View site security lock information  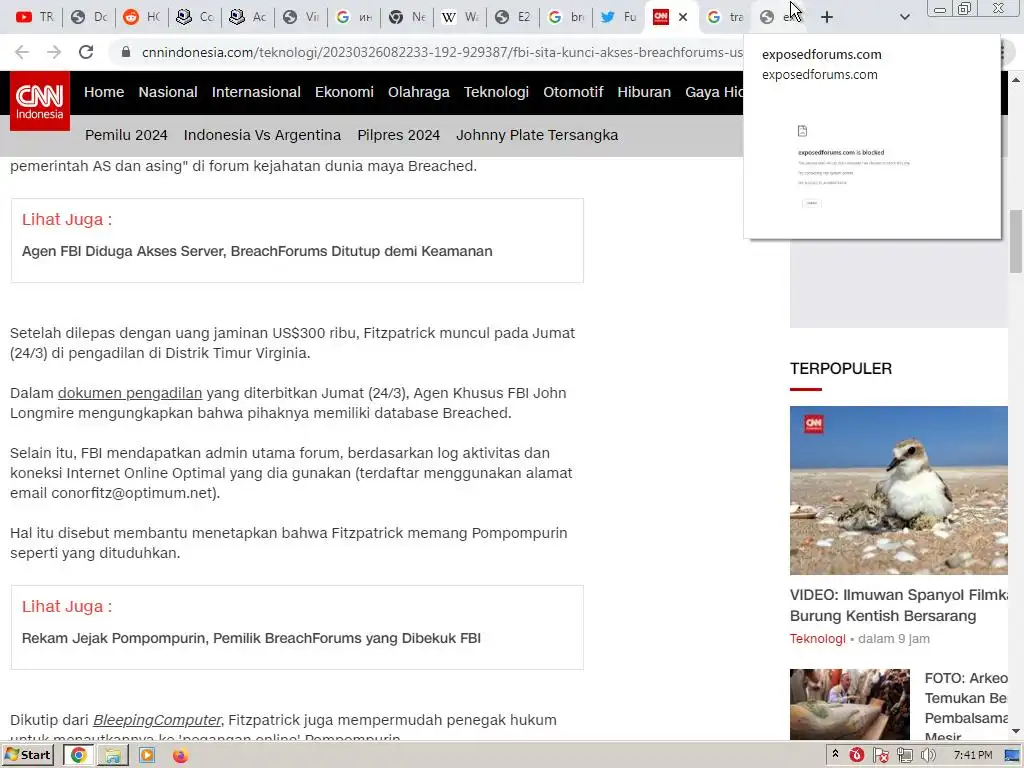pos(126,52)
